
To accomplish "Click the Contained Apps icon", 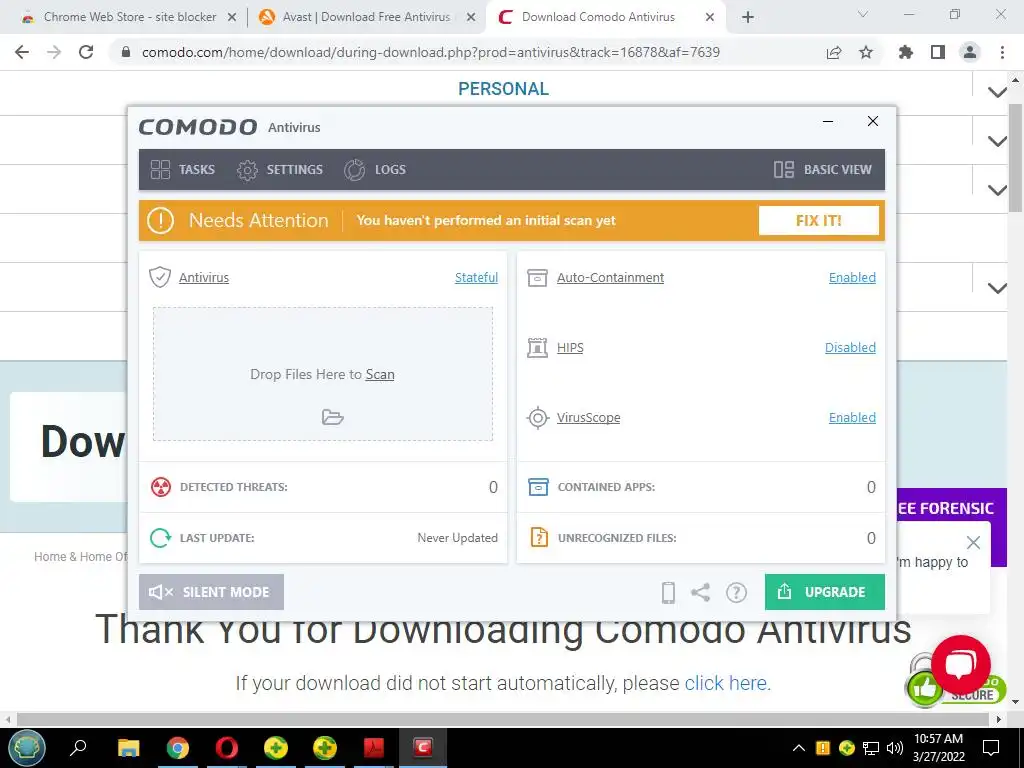I will [538, 487].
